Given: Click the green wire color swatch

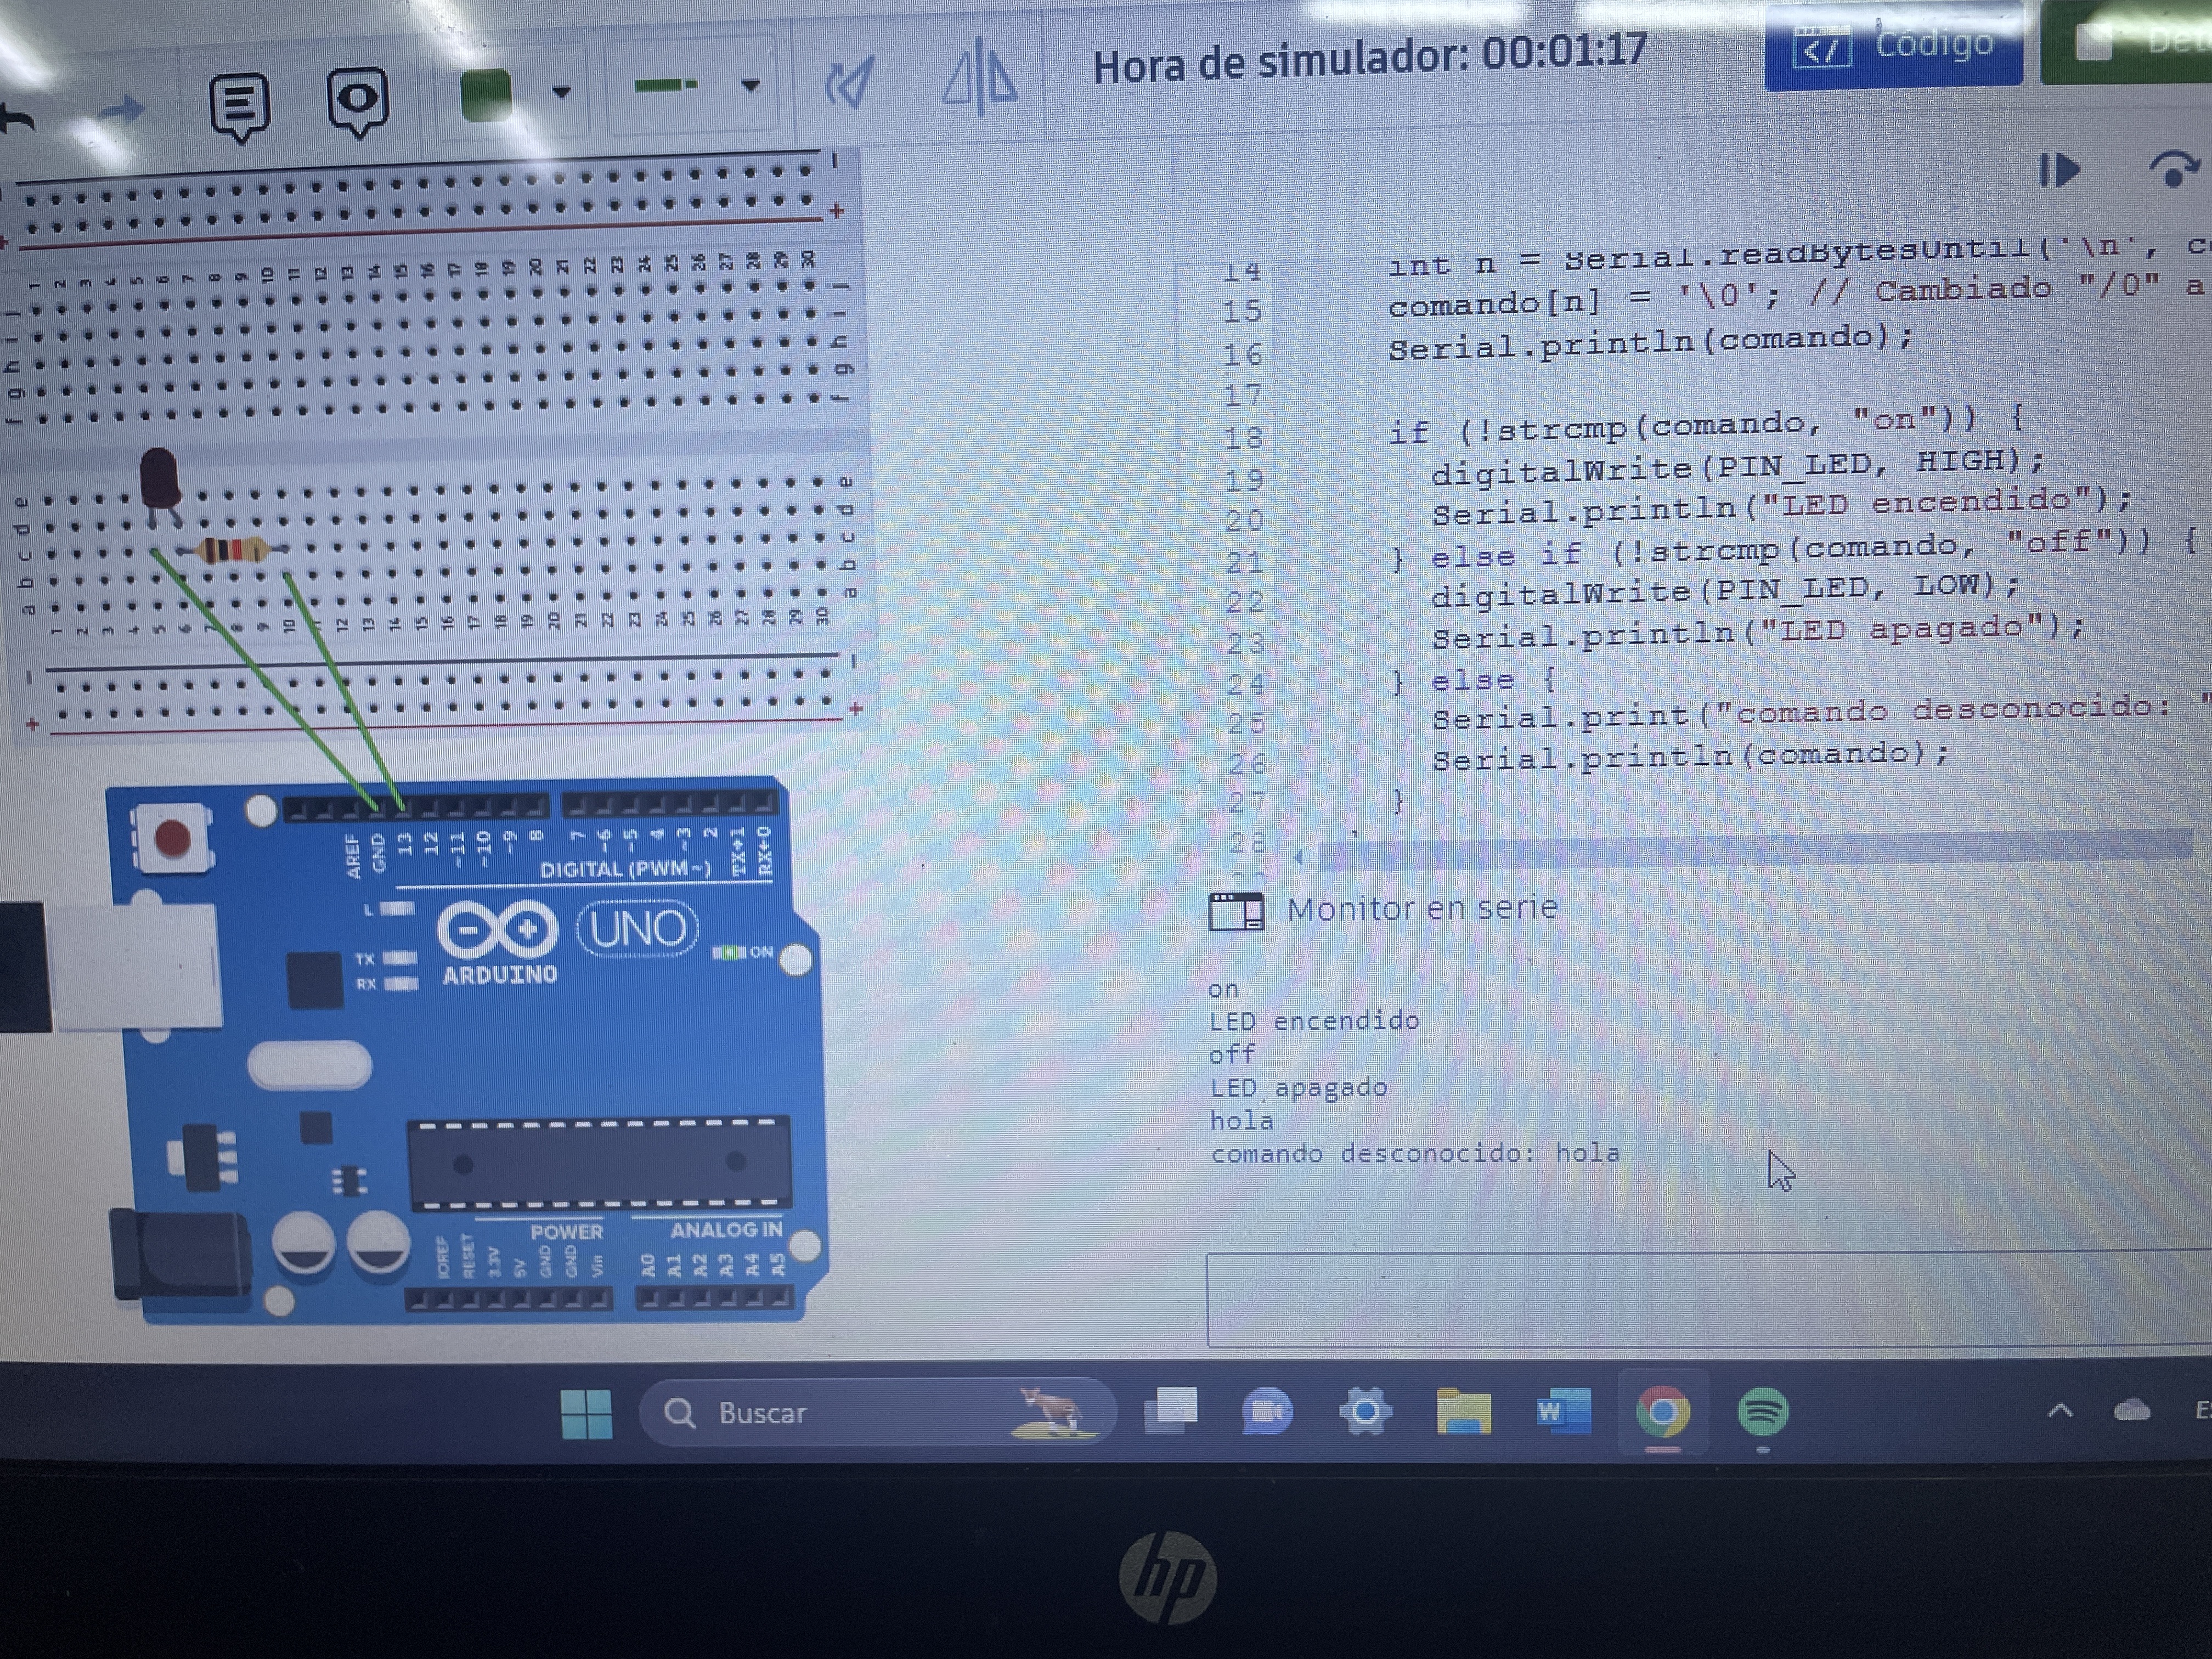Looking at the screenshot, I should [487, 97].
